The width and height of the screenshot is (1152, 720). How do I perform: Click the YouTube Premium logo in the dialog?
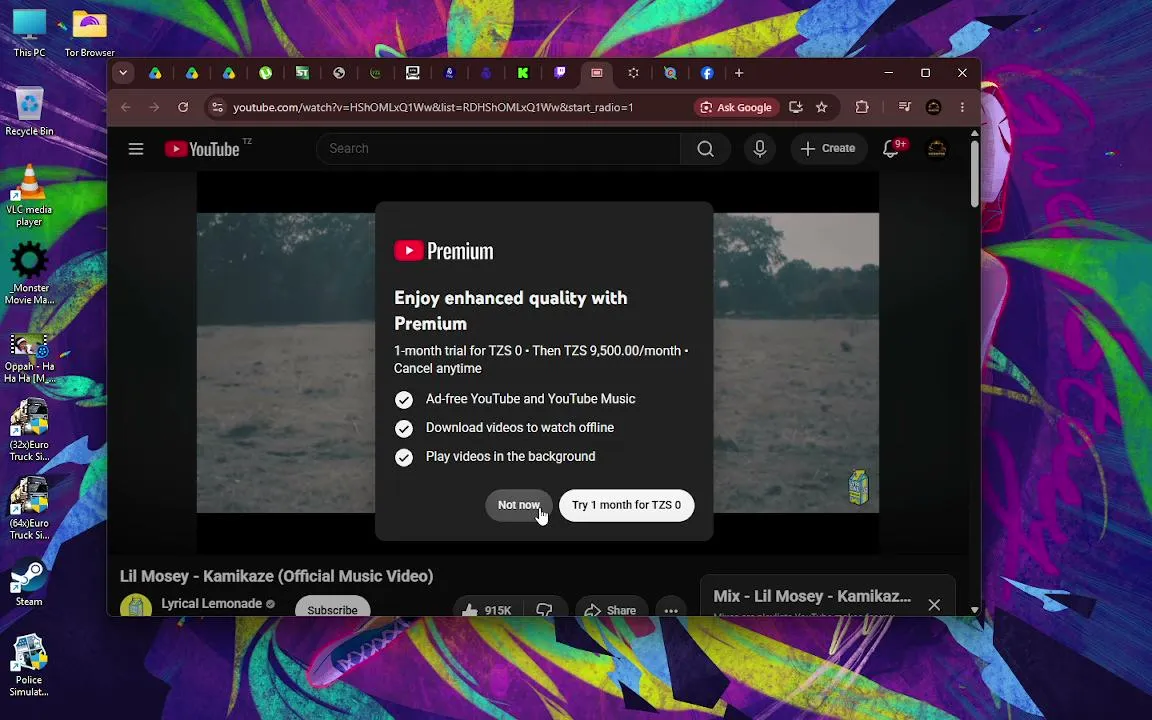pos(444,251)
